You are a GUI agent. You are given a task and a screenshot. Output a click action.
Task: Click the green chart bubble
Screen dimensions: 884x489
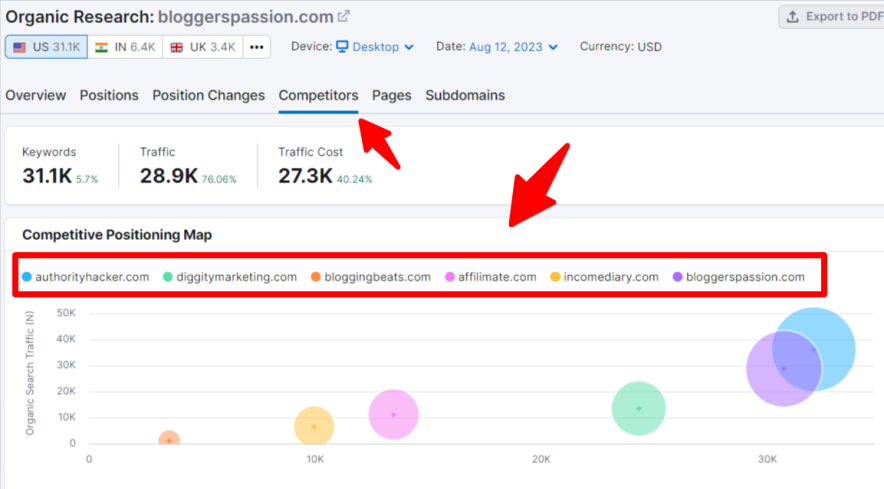click(639, 408)
